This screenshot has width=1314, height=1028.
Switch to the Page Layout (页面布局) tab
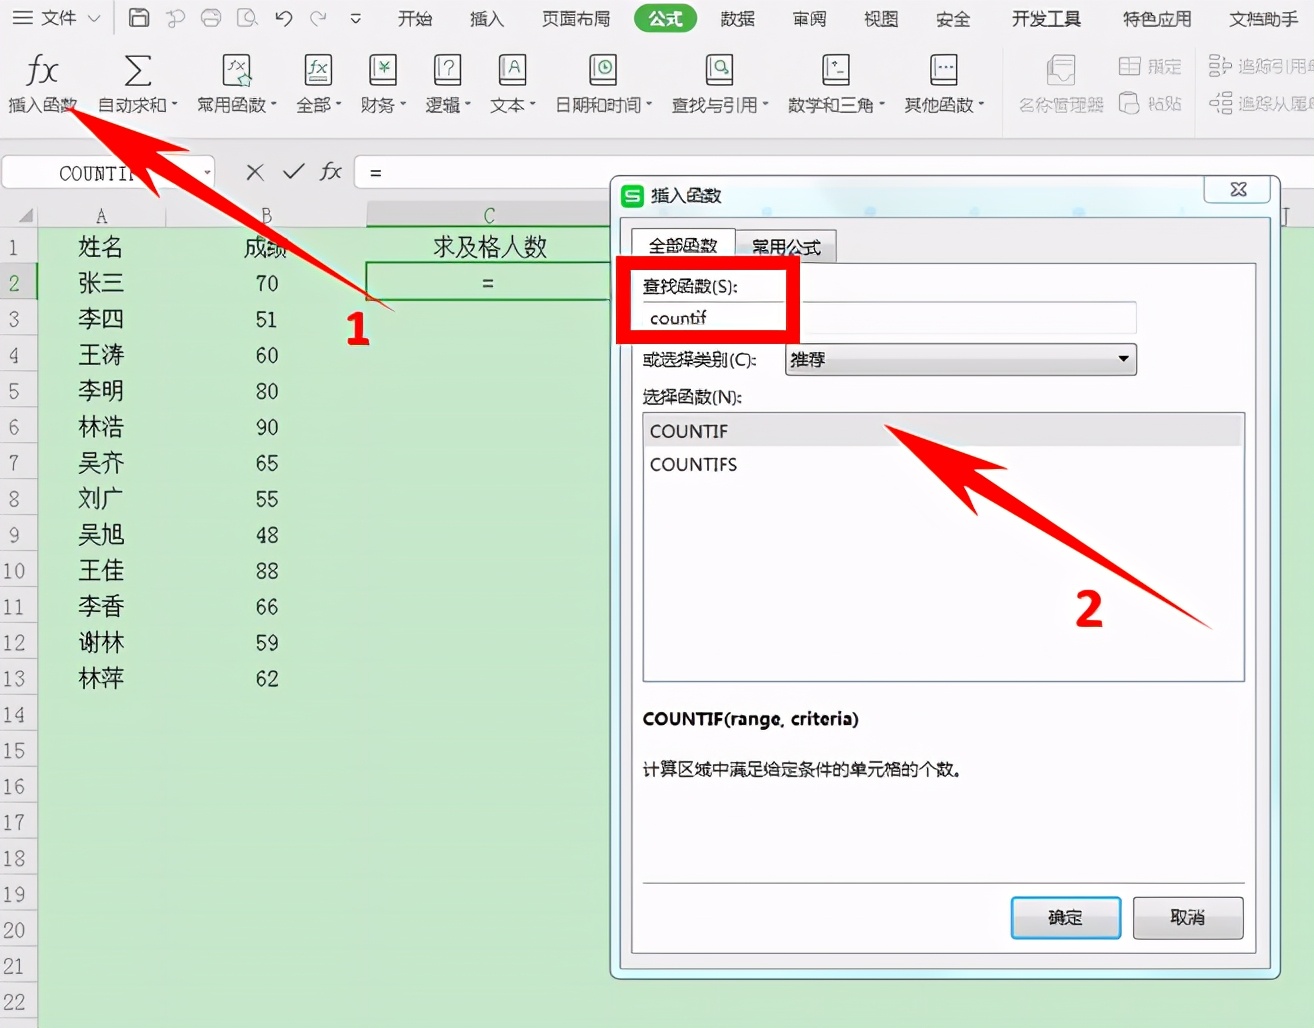tap(576, 18)
